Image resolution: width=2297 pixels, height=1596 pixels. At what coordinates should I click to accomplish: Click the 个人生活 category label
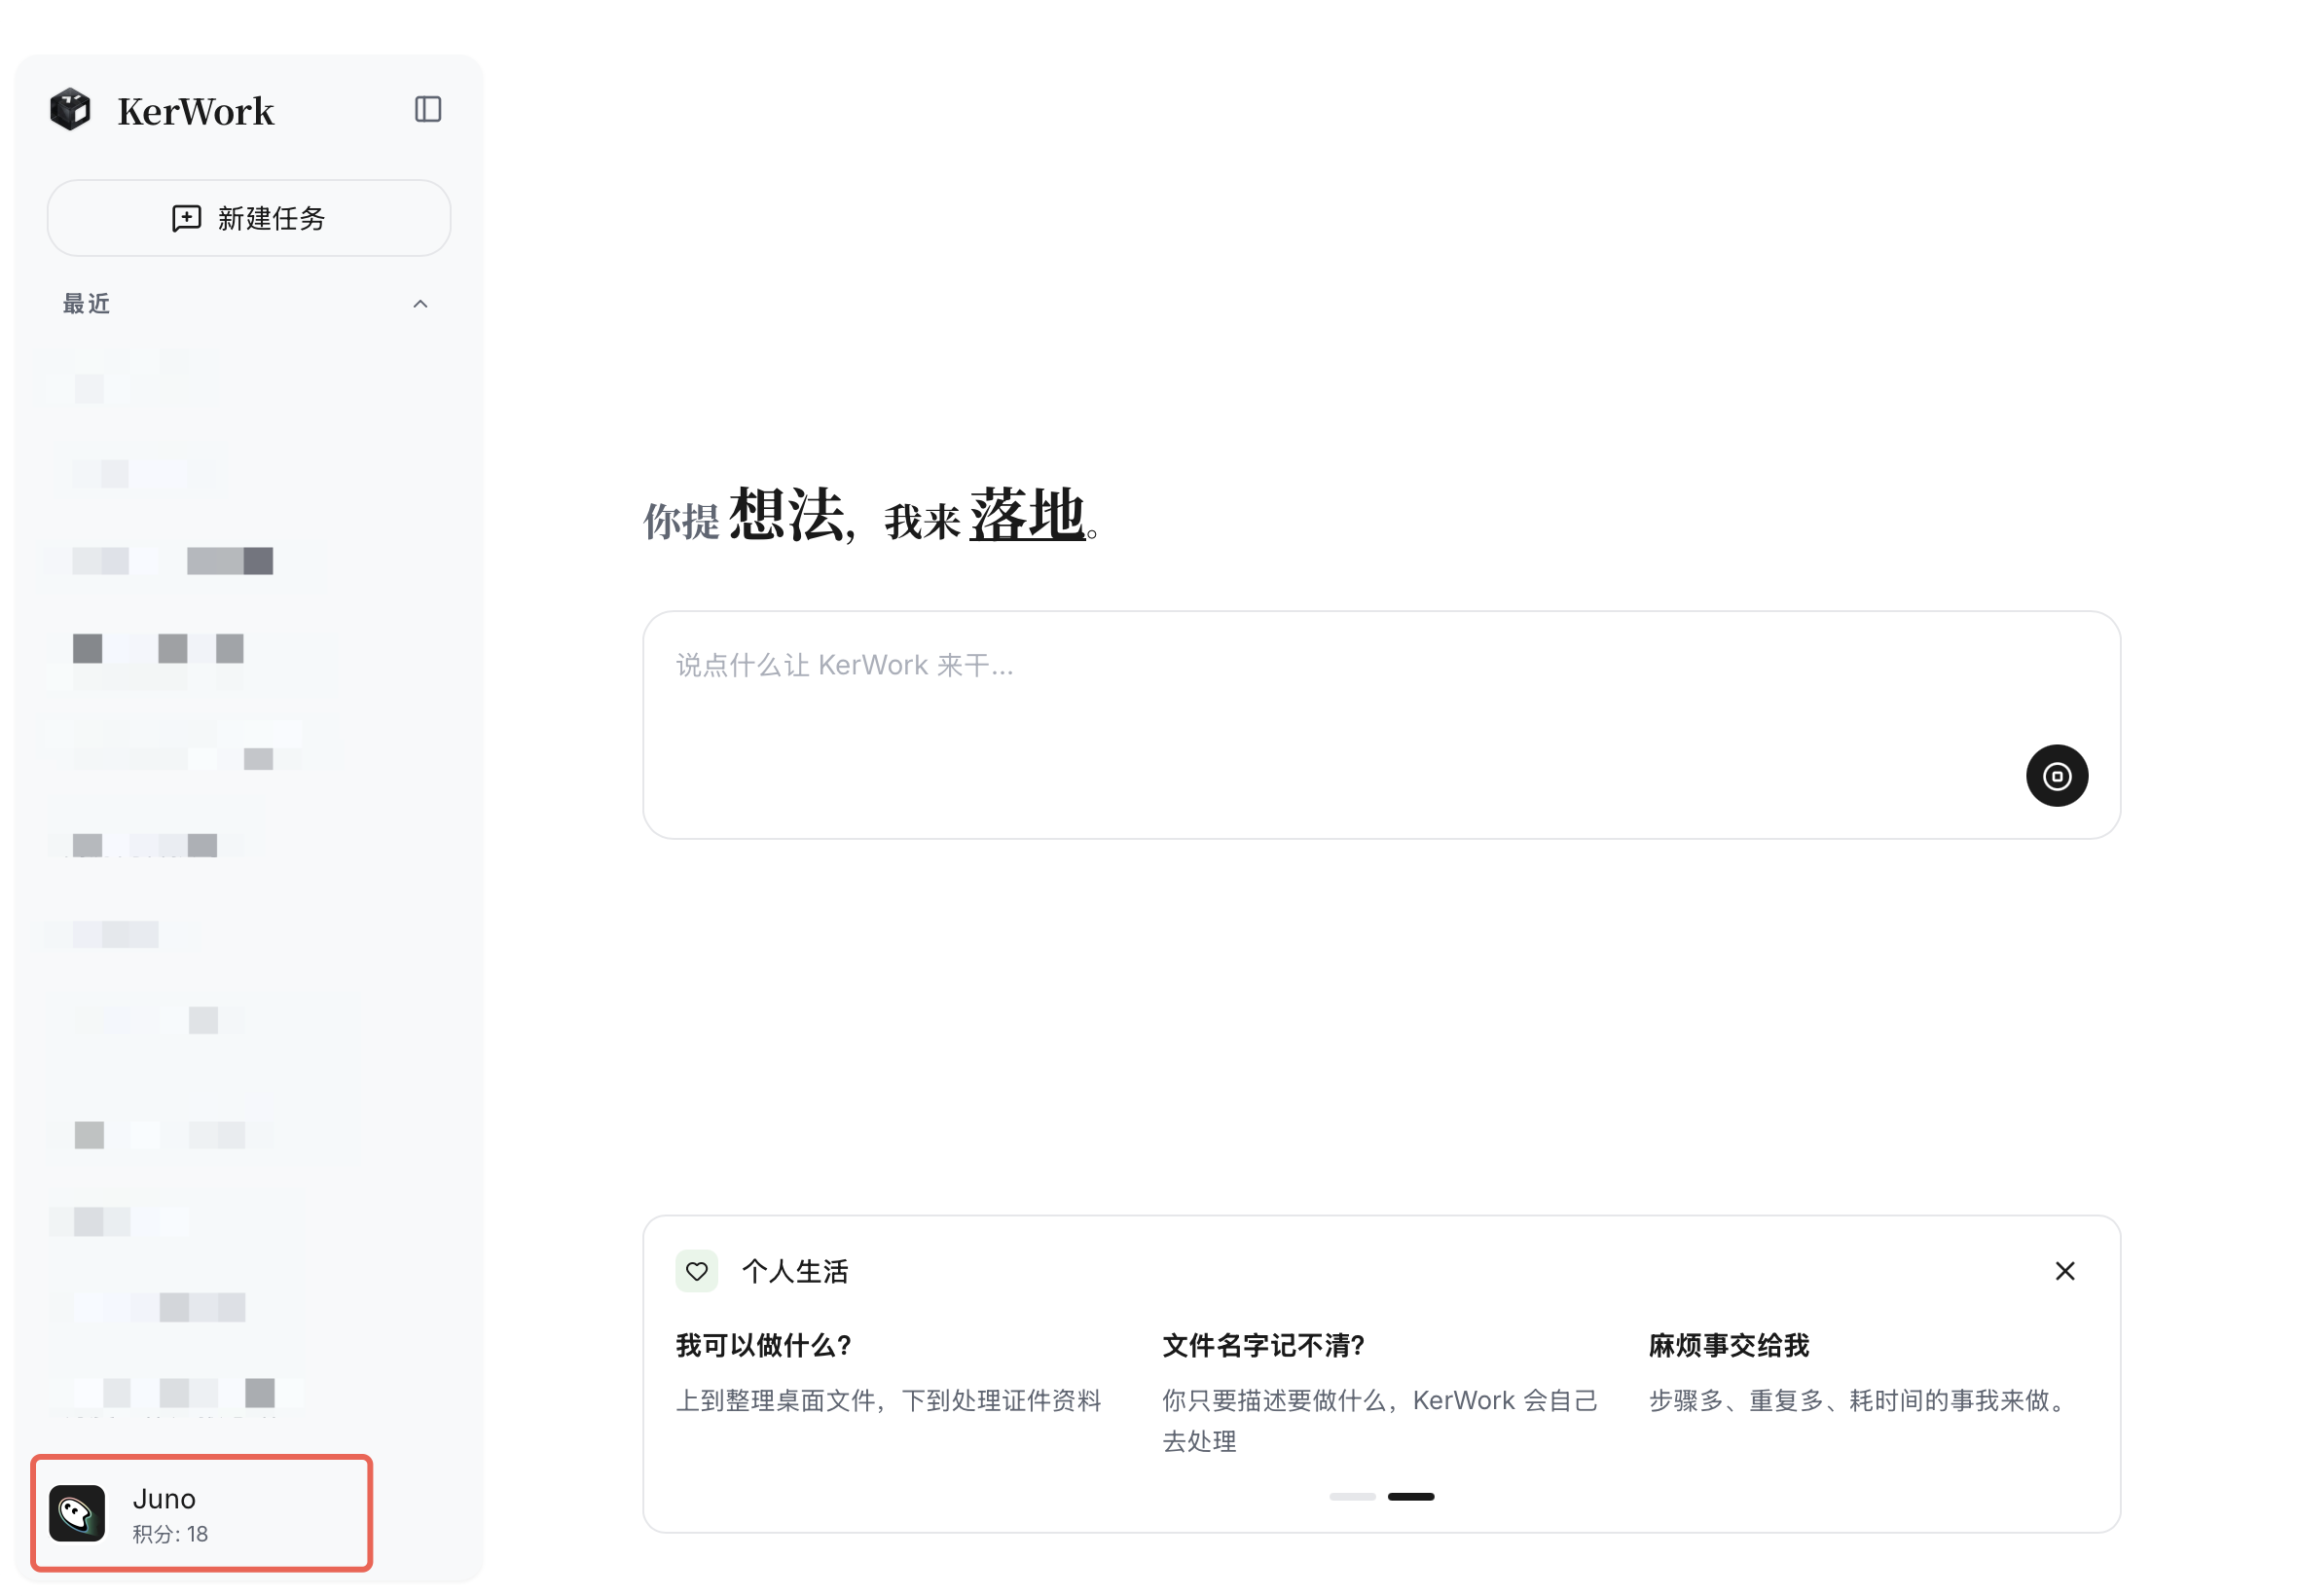coord(795,1271)
